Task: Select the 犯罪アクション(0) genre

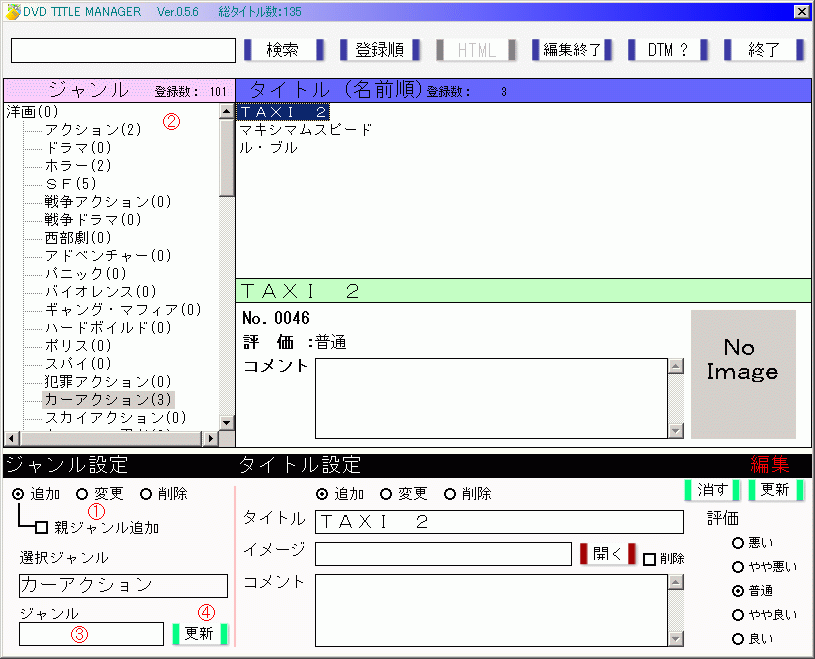Action: 108,381
